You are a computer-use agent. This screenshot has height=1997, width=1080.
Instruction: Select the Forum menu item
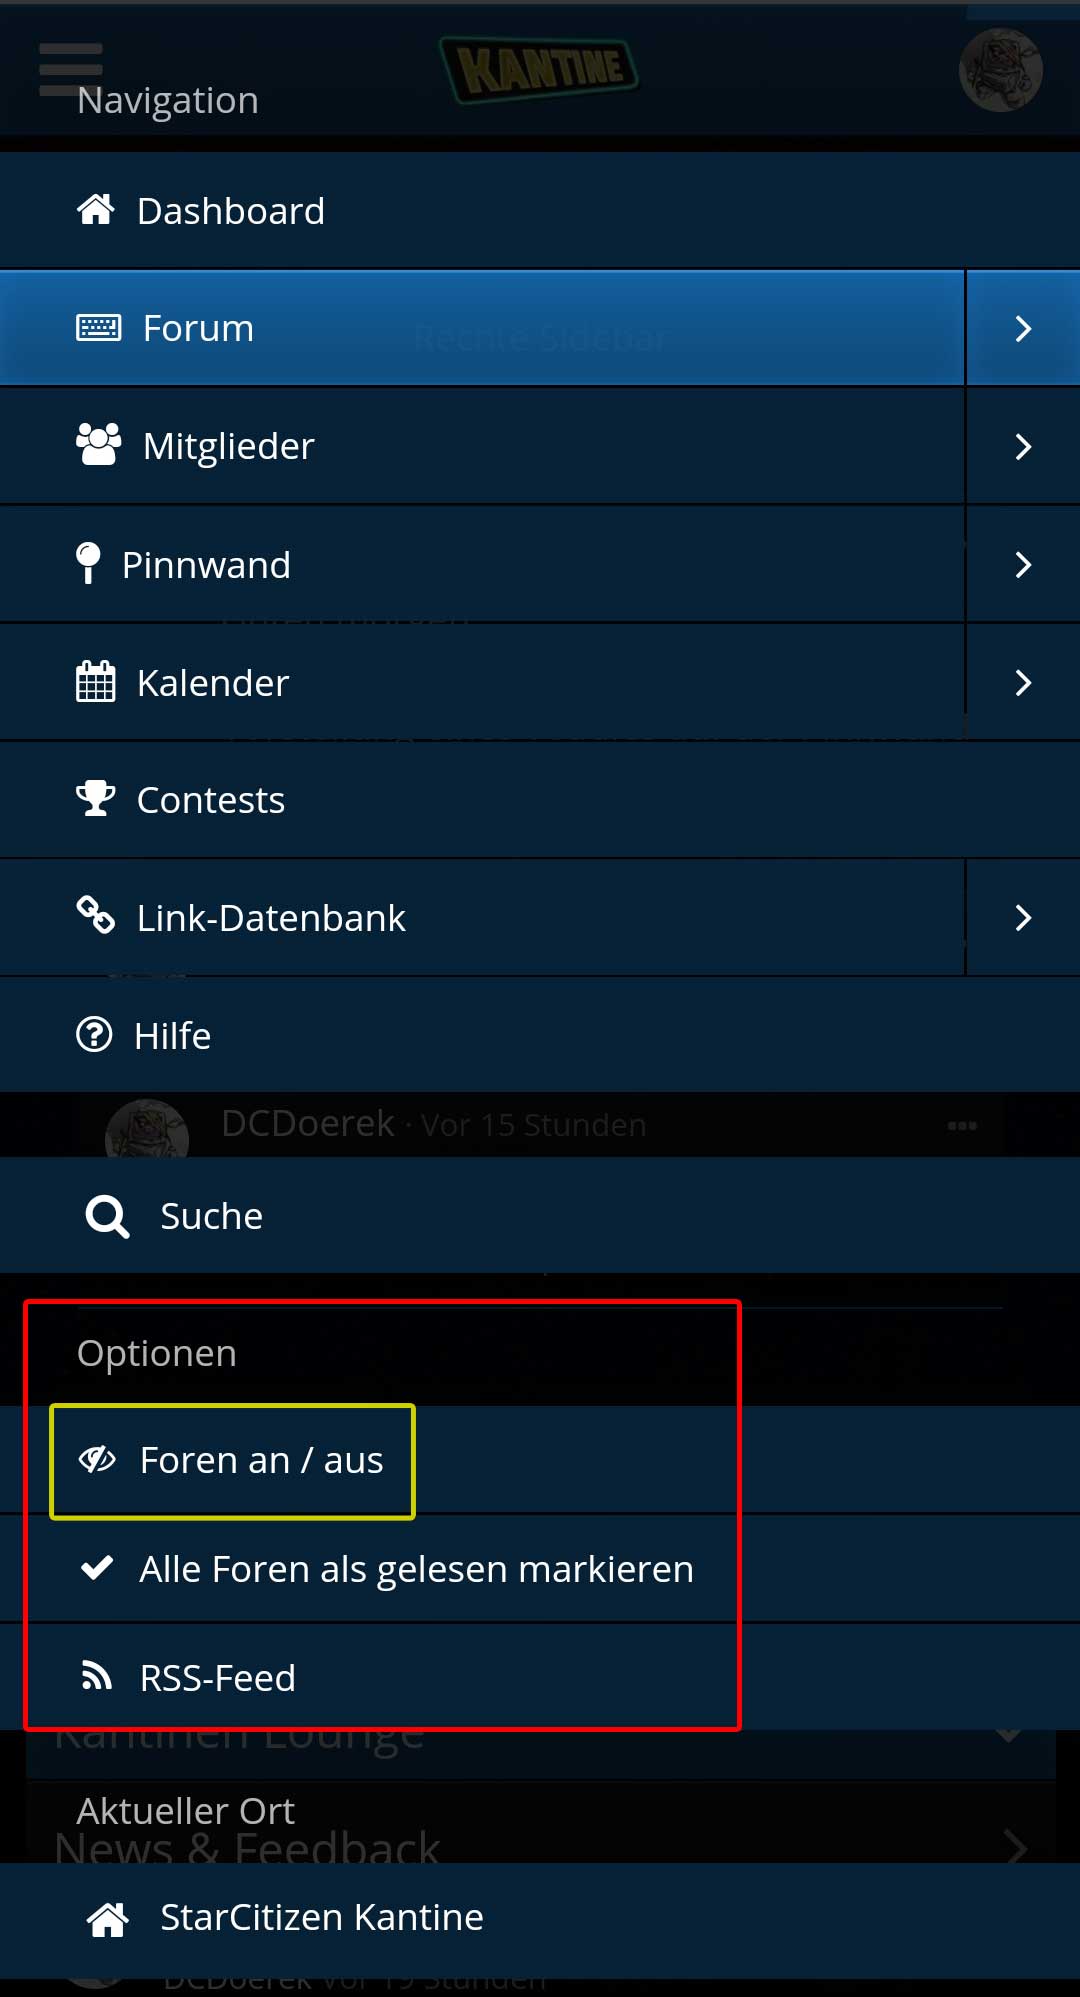pyautogui.click(x=198, y=328)
